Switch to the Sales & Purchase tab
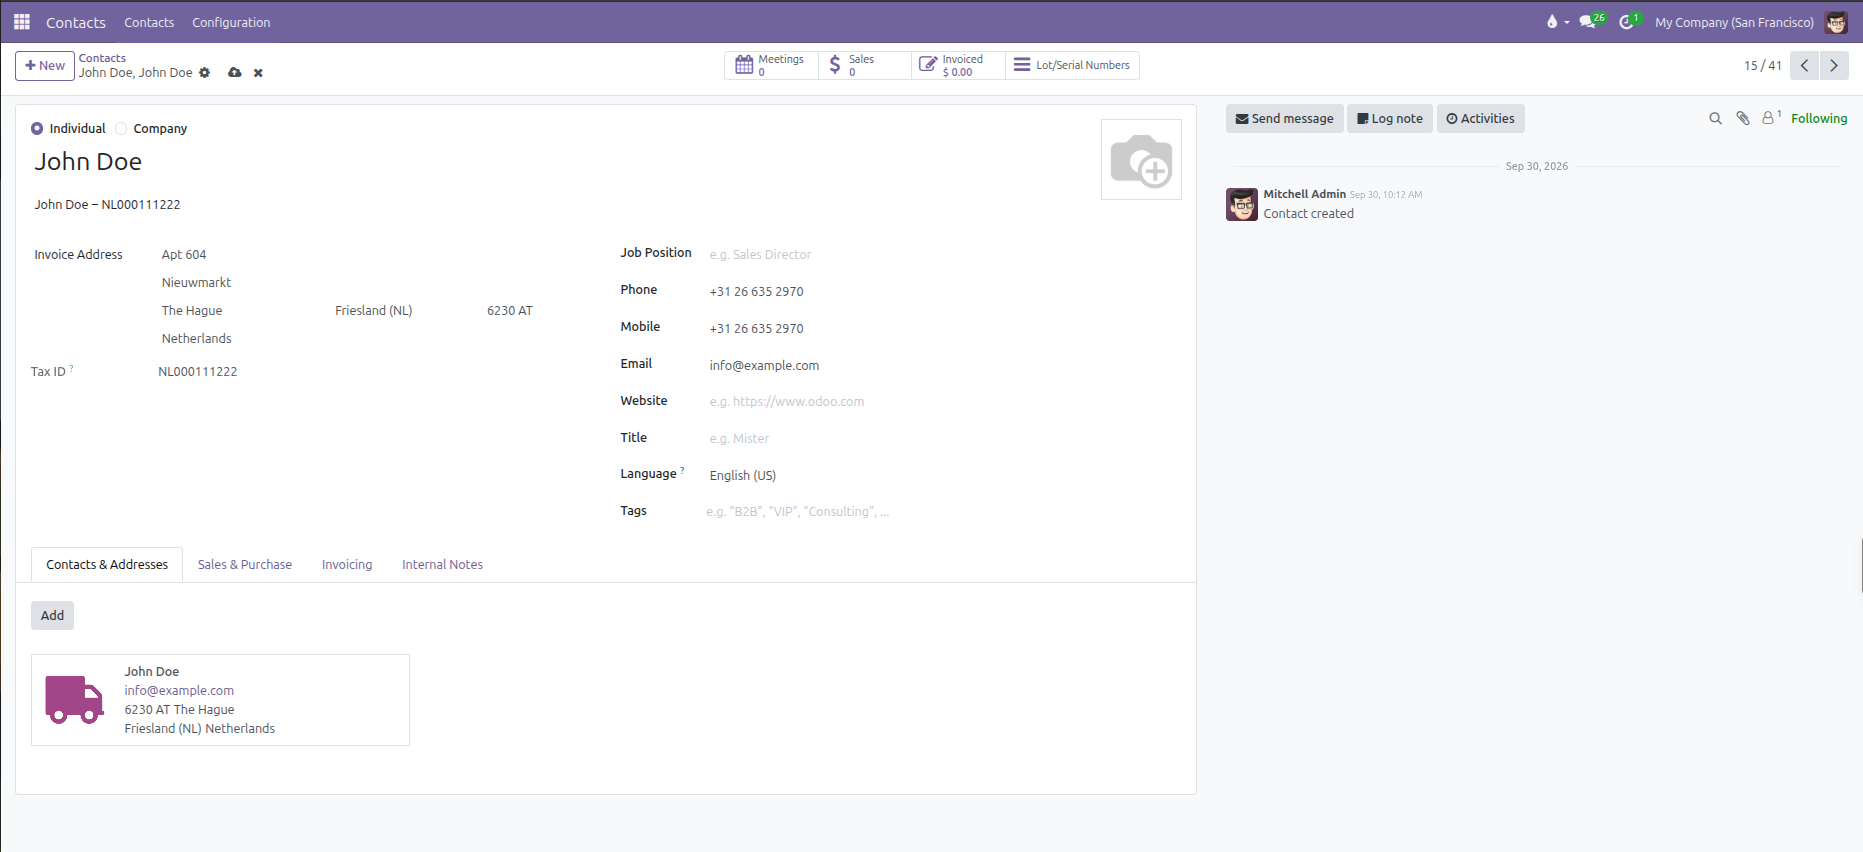The image size is (1863, 852). point(245,565)
